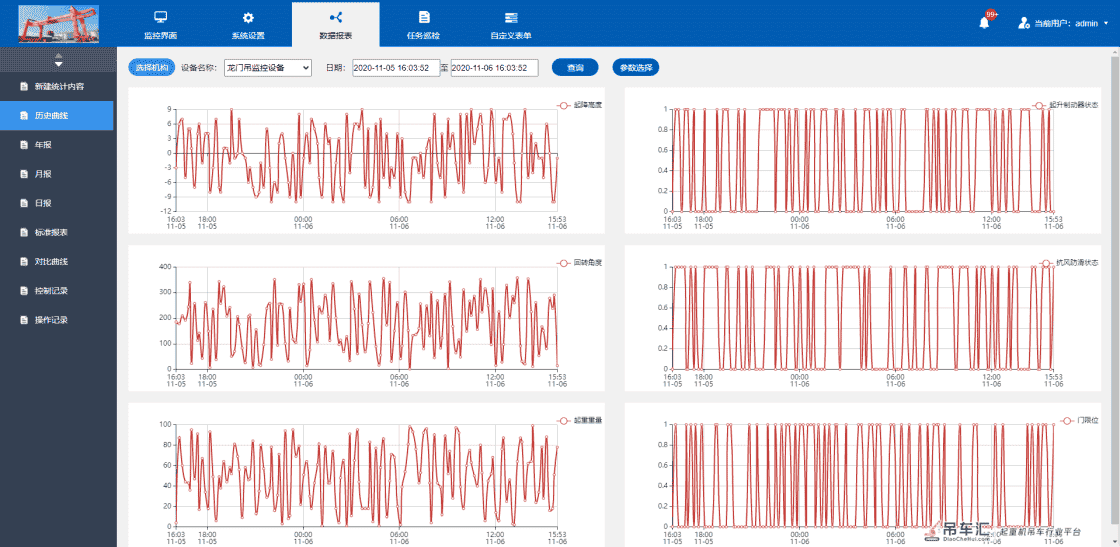Screen dimensions: 1120x547
Task: Click the 查询 button
Action: click(575, 68)
